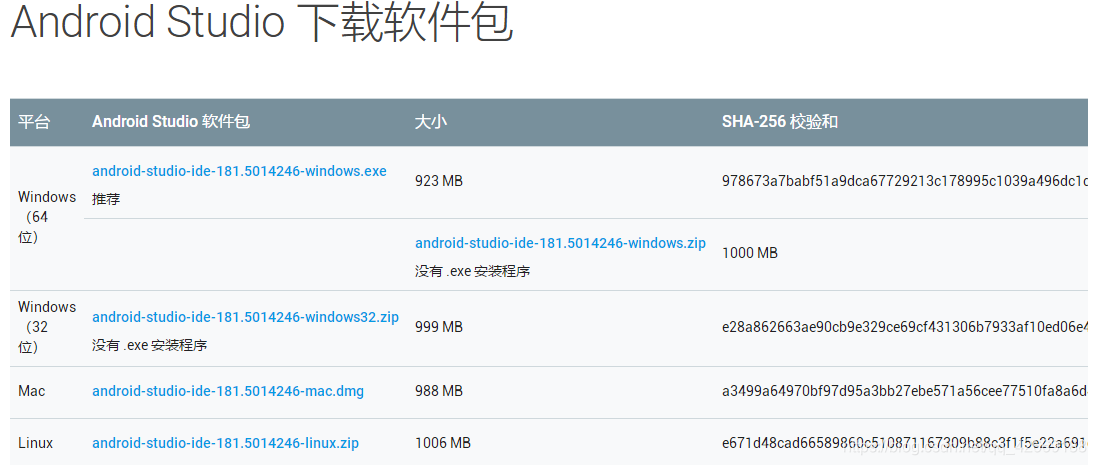Click the Android Studio 下载软件包 heading

(x=262, y=22)
